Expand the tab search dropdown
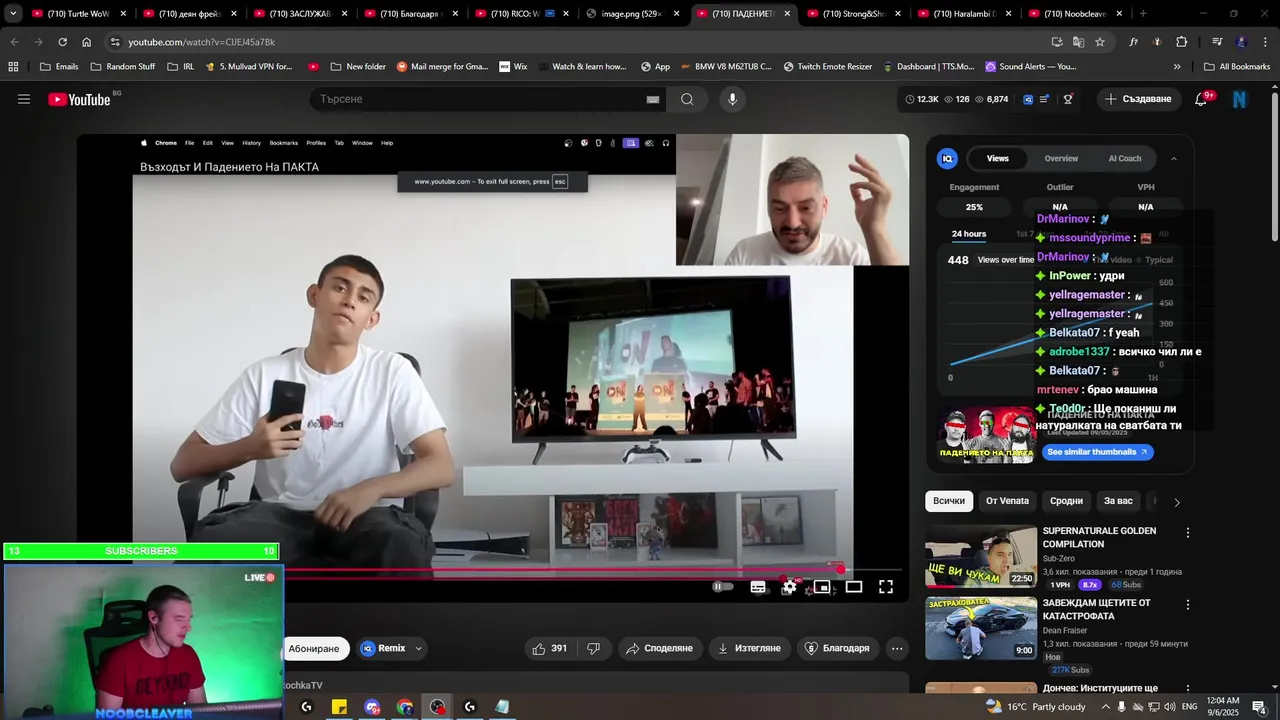 pos(13,14)
